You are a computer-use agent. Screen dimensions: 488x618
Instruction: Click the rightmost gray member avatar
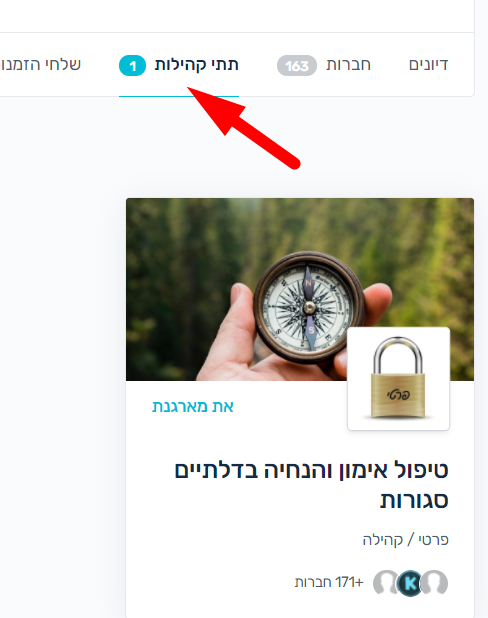(x=435, y=583)
